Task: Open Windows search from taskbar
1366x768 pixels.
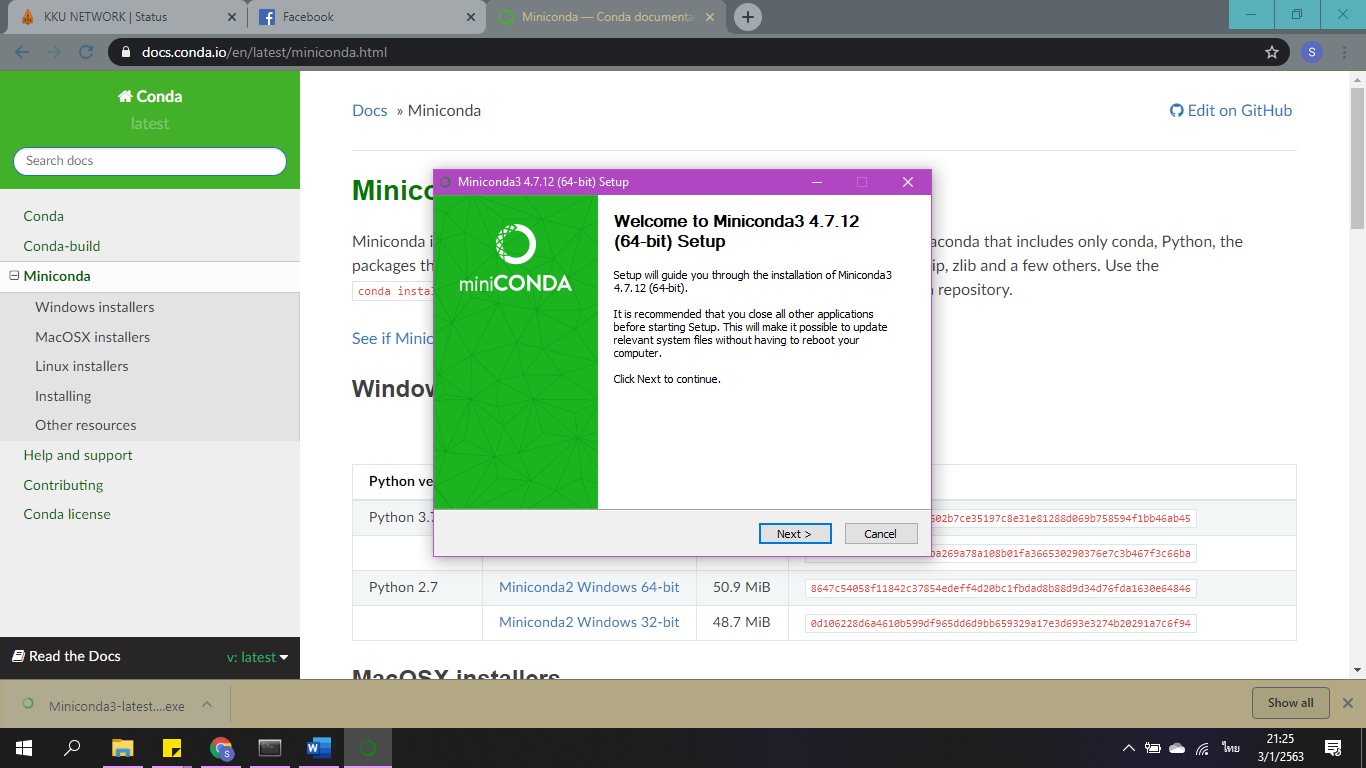Action: (72, 747)
